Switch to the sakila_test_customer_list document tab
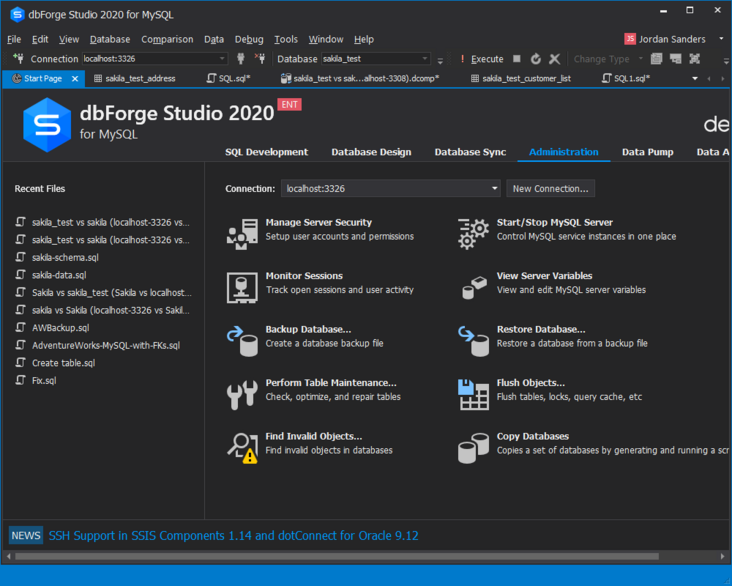Image resolution: width=732 pixels, height=586 pixels. point(526,78)
